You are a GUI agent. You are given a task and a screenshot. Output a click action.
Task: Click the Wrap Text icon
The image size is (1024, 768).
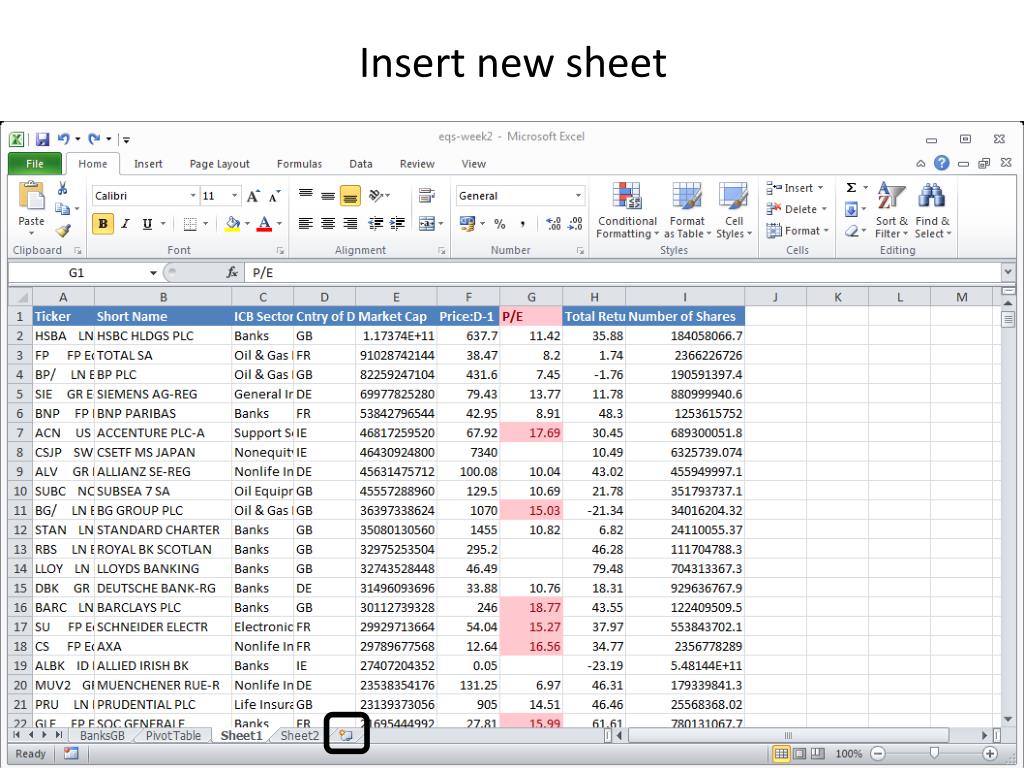(427, 195)
